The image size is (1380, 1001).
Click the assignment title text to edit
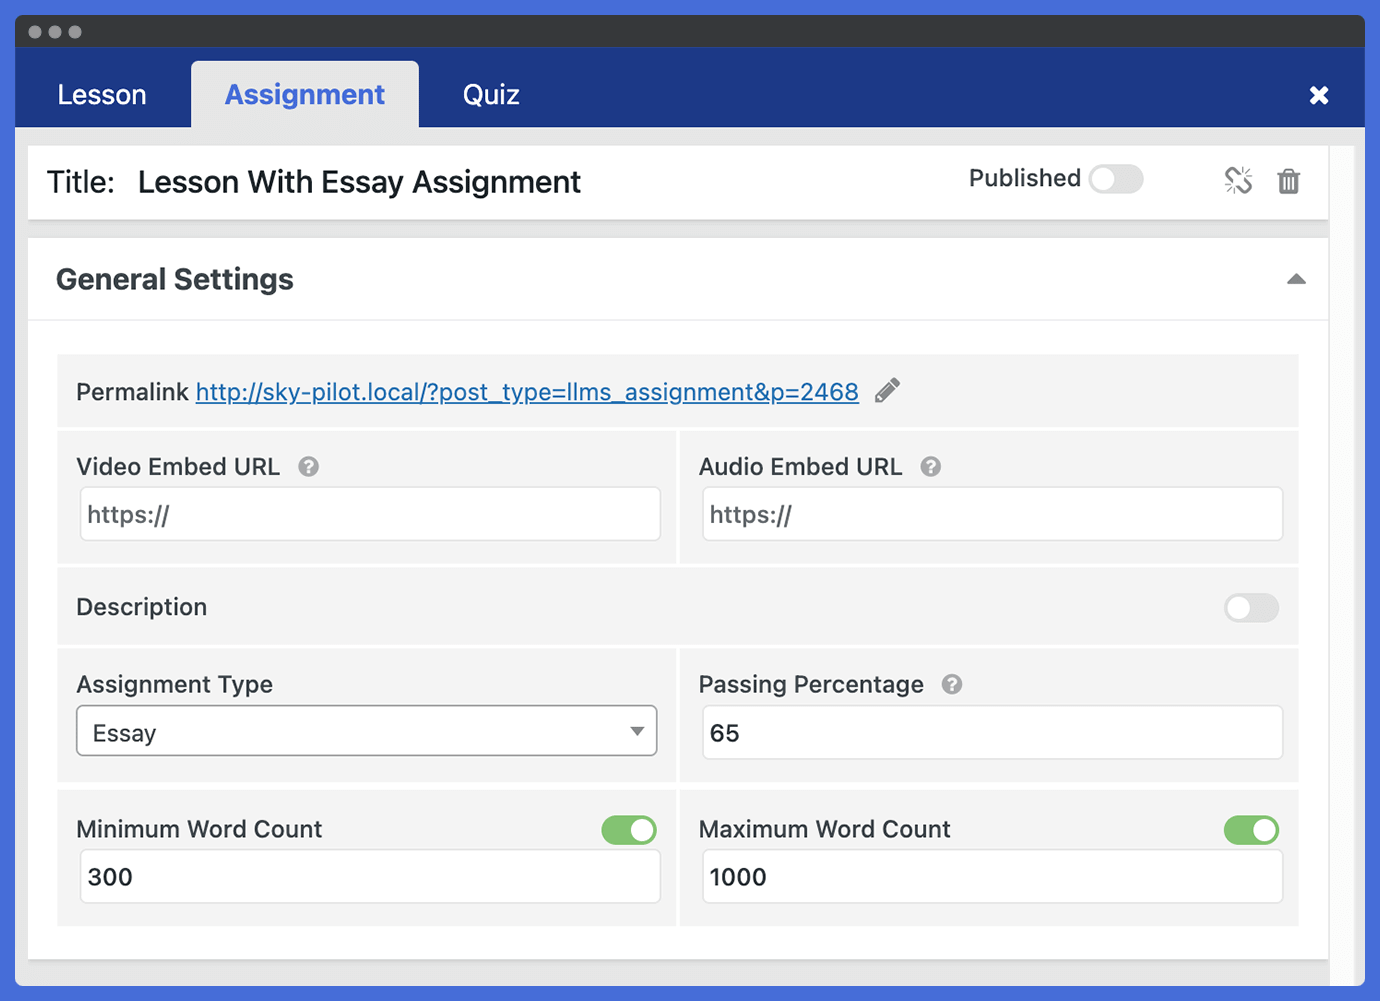[x=359, y=182]
